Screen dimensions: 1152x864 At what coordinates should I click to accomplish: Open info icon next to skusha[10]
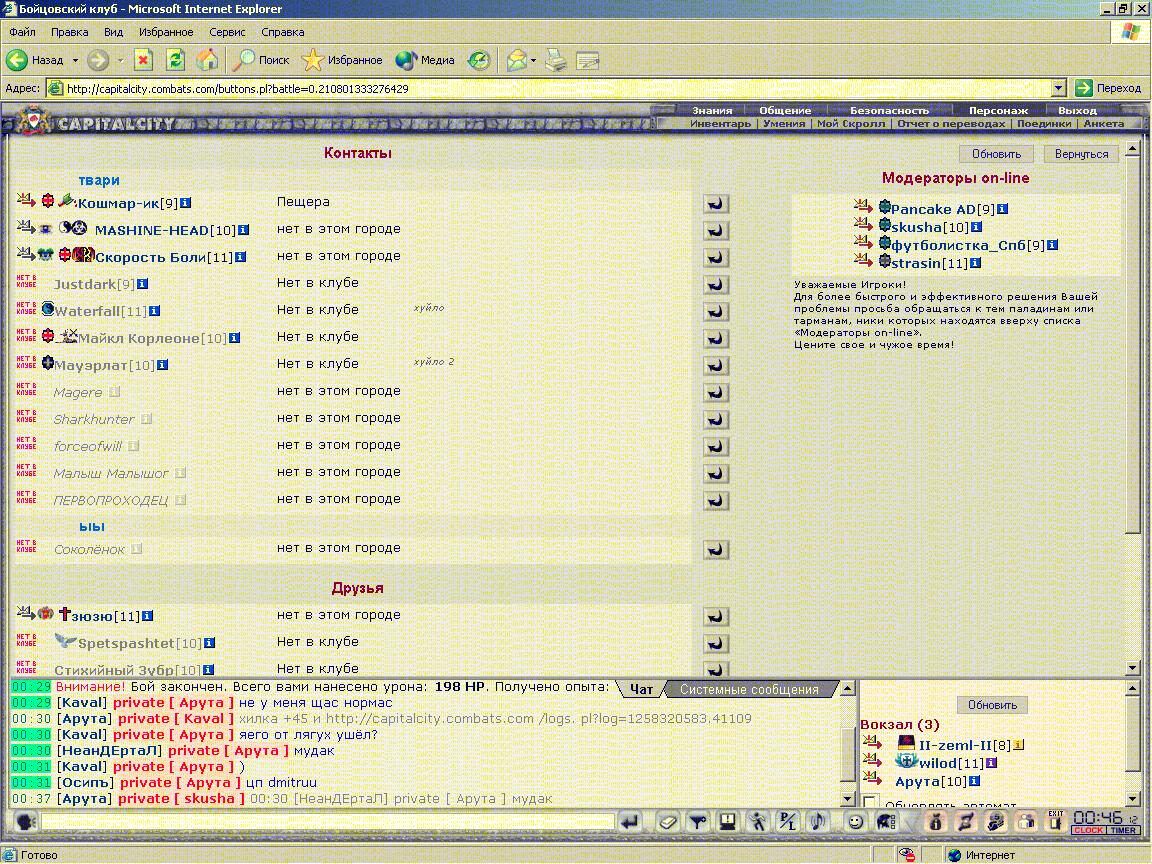coord(976,227)
